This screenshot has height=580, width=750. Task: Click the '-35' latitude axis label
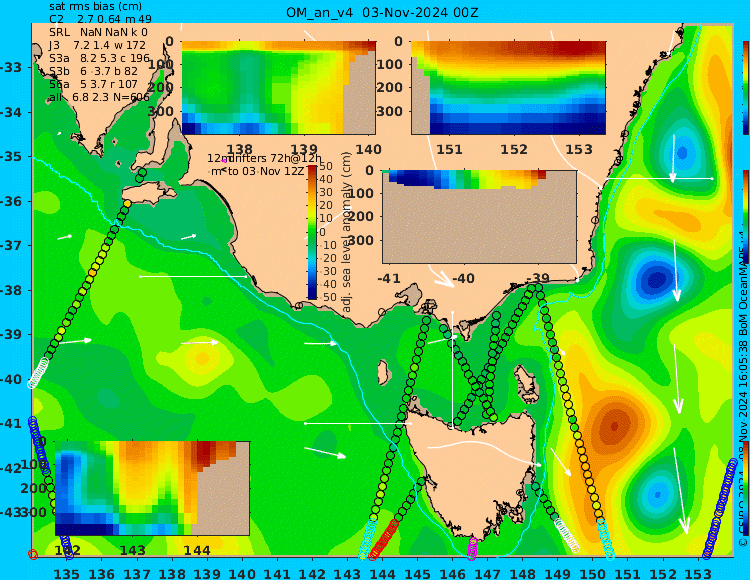11,157
